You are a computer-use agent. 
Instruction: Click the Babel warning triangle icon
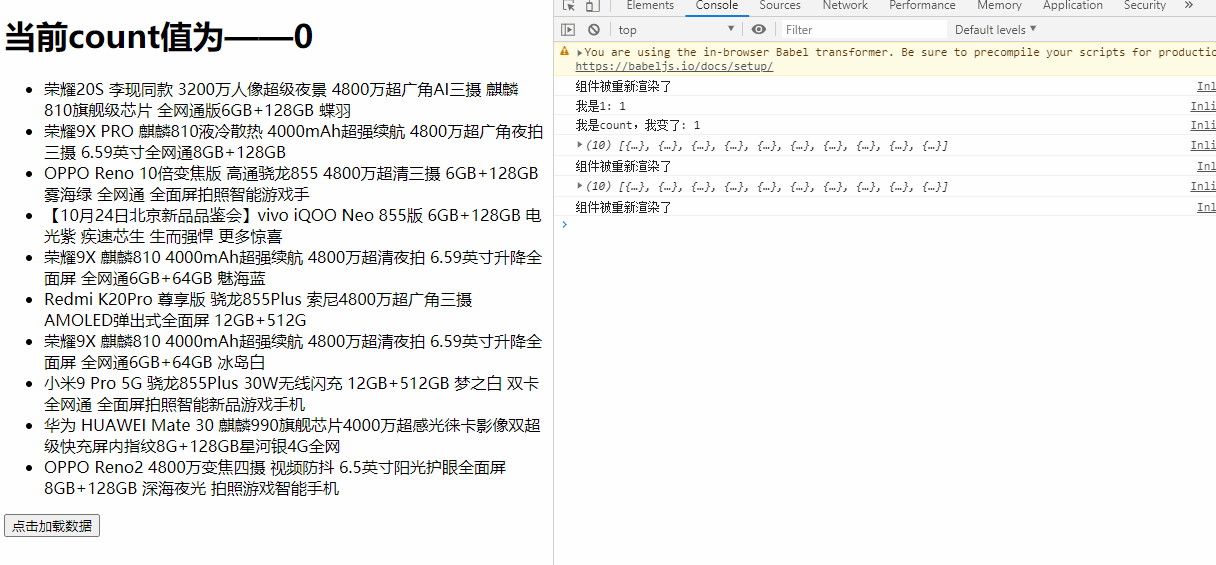tap(565, 52)
